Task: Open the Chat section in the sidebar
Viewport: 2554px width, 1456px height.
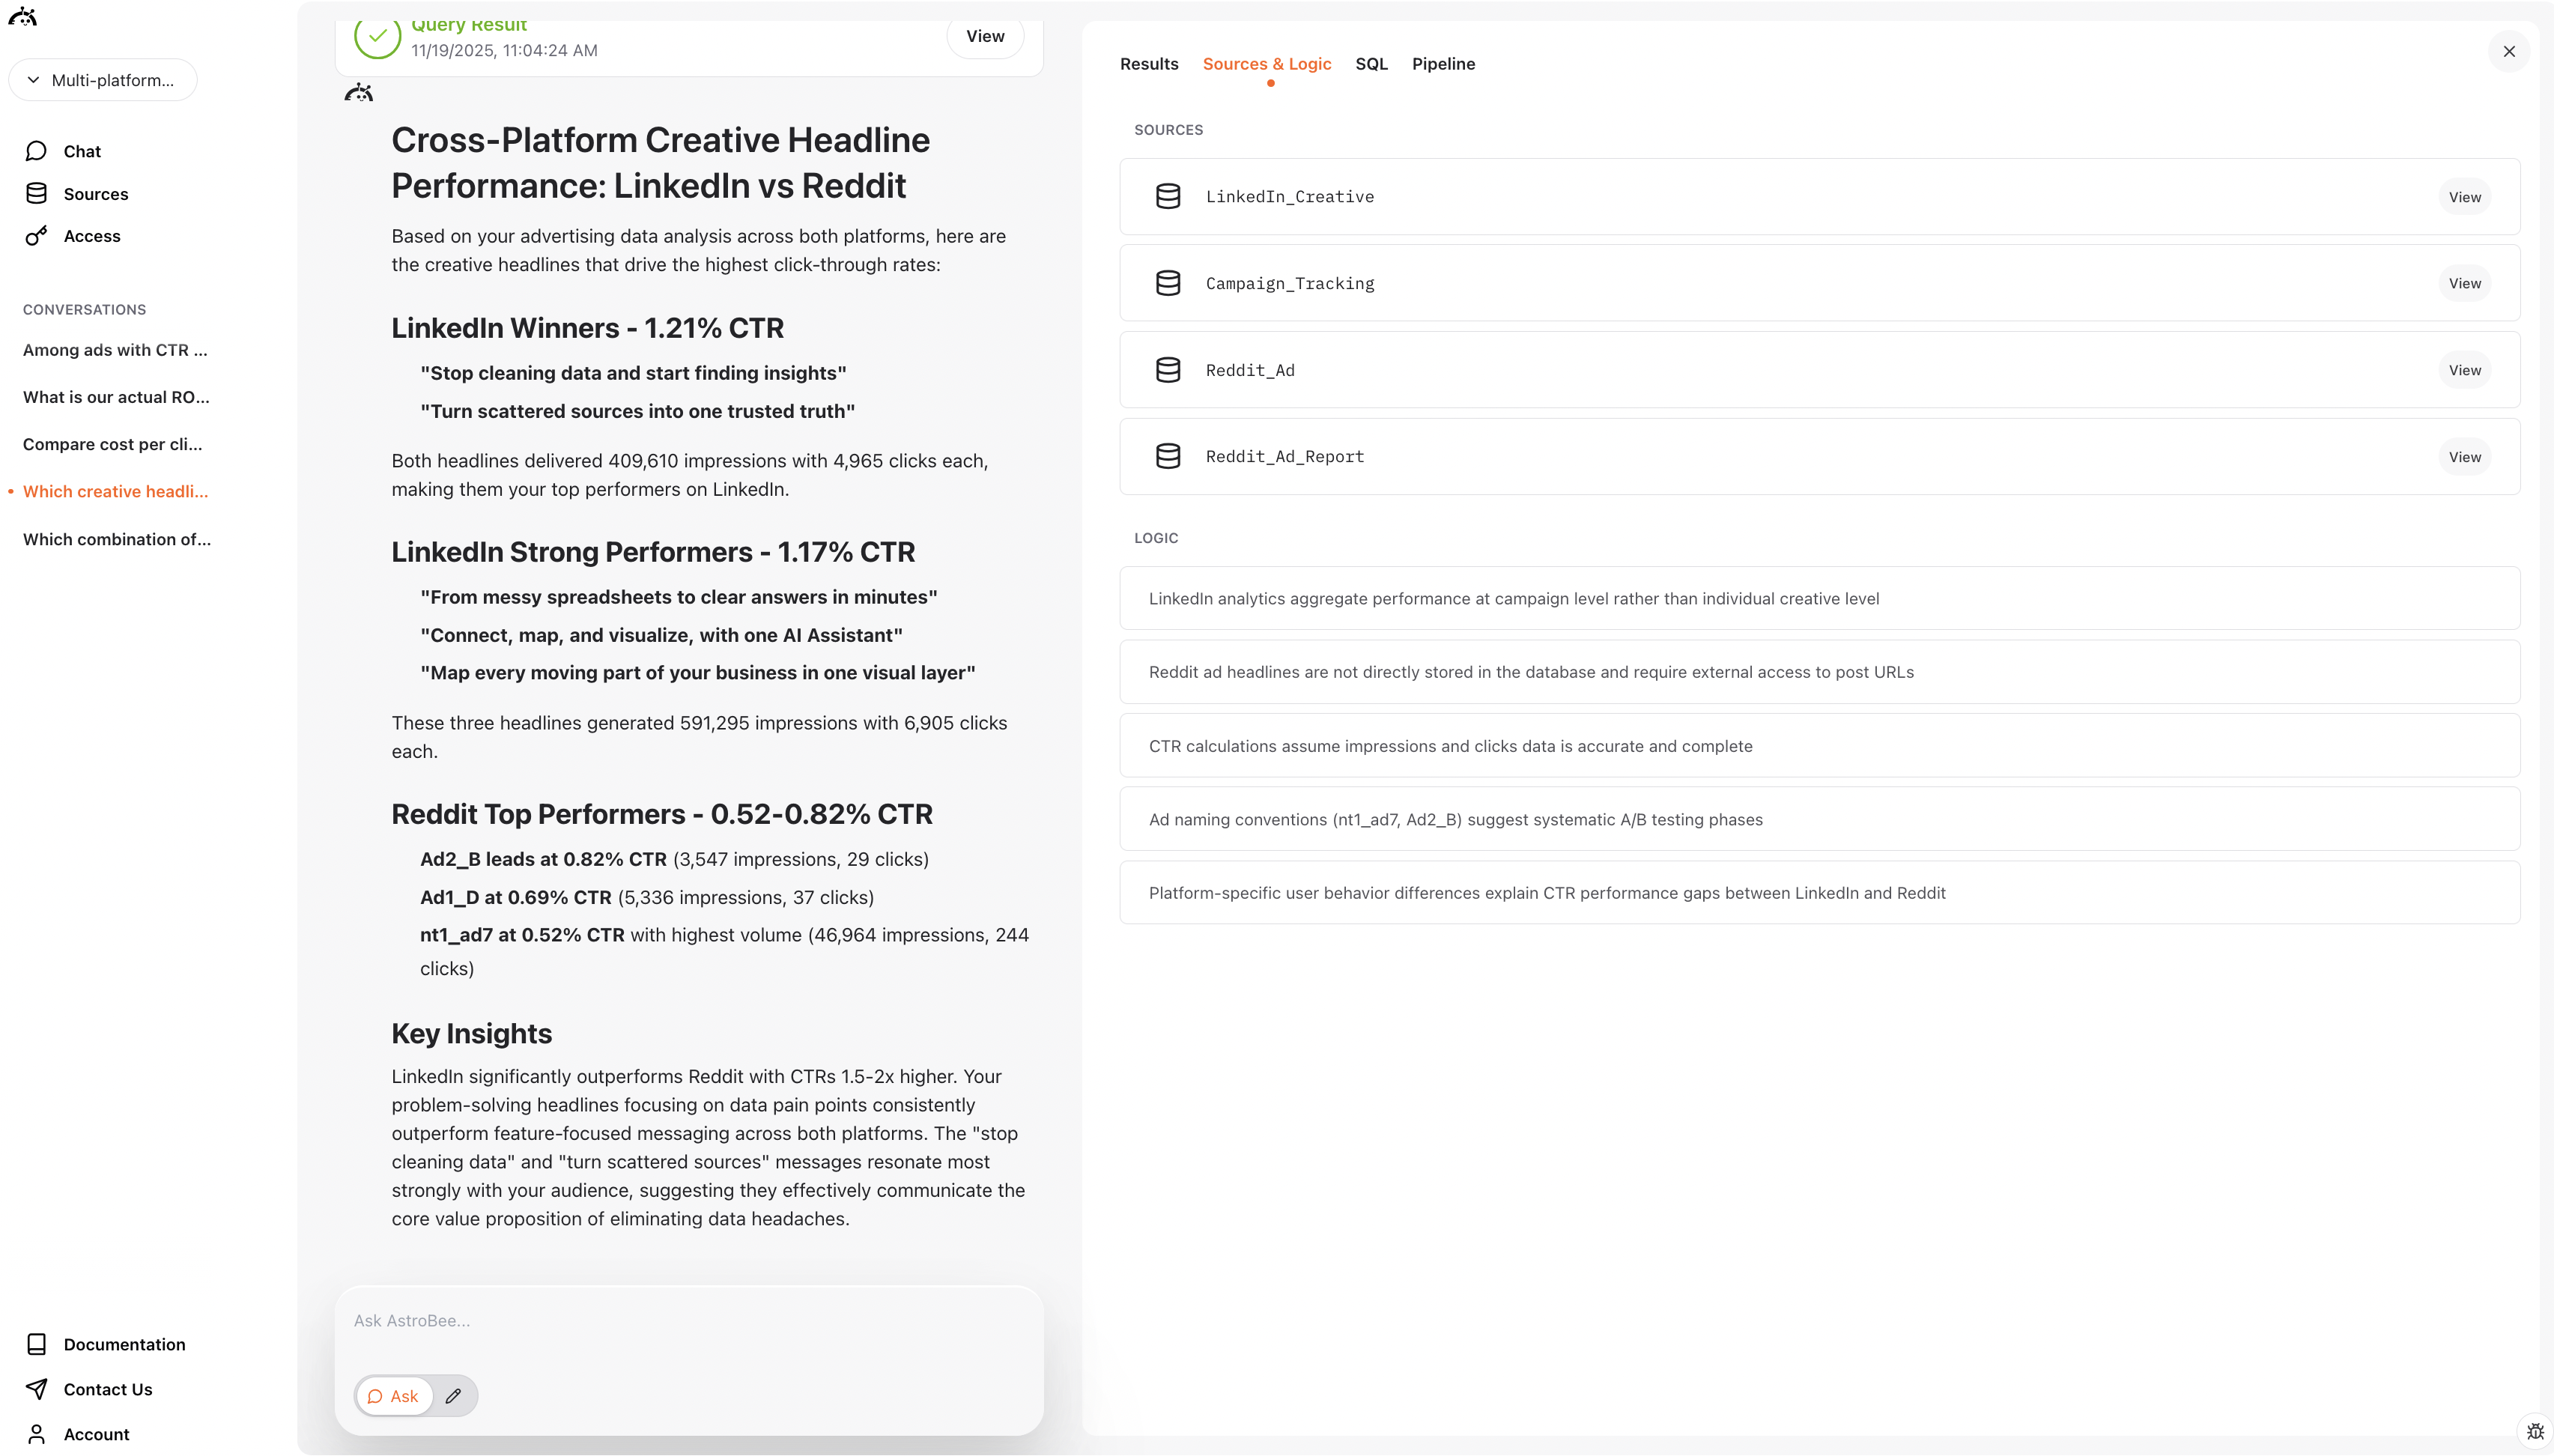Action: pyautogui.click(x=81, y=151)
